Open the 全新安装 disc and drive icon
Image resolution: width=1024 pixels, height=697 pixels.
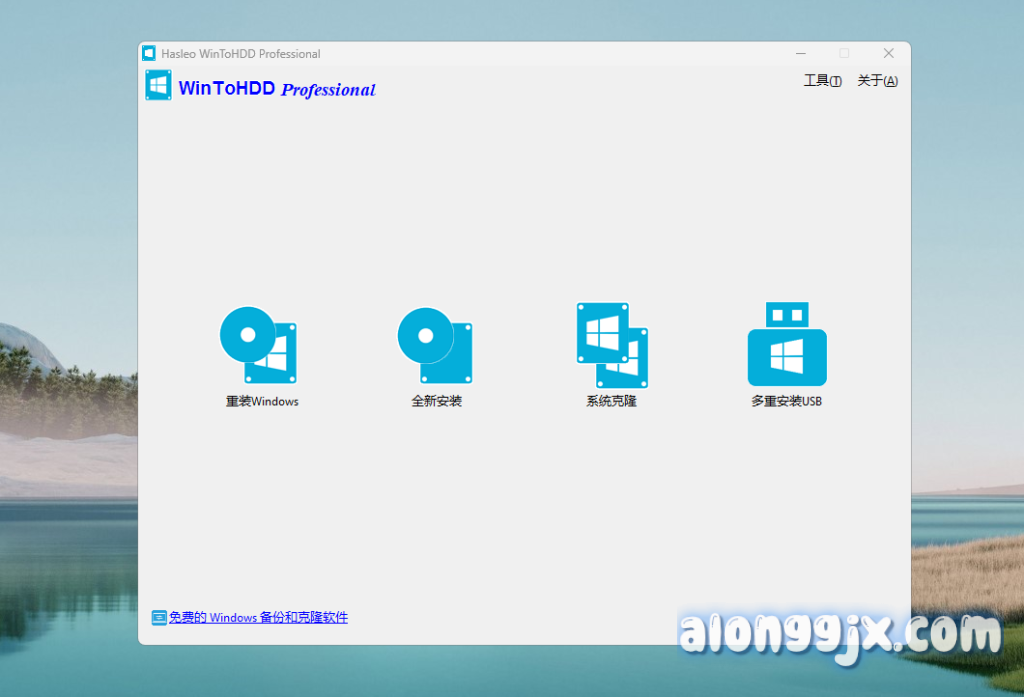coord(435,345)
